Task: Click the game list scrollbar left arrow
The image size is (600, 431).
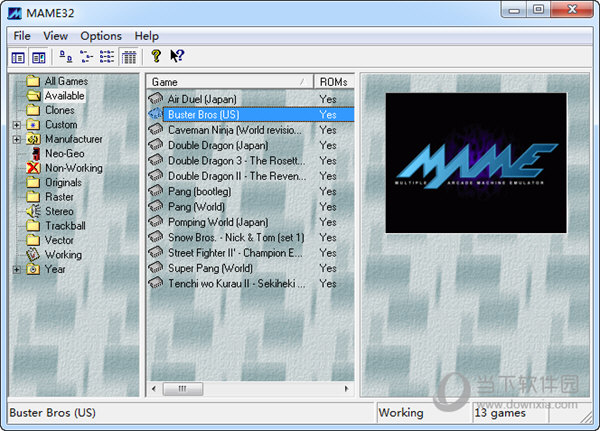Action: (154, 389)
